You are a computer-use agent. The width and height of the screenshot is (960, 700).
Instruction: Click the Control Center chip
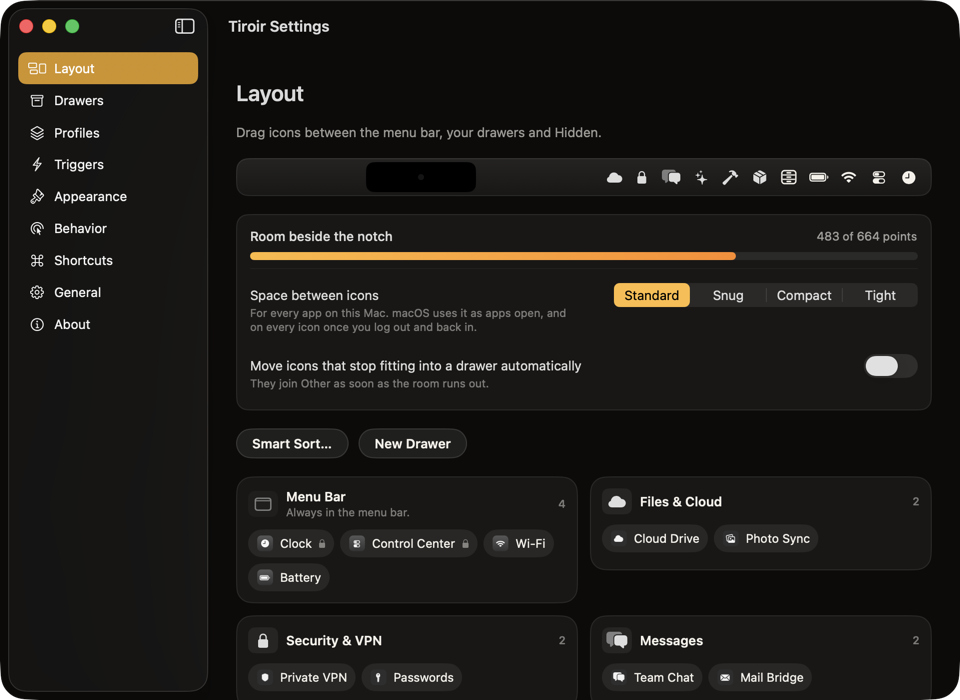[408, 544]
